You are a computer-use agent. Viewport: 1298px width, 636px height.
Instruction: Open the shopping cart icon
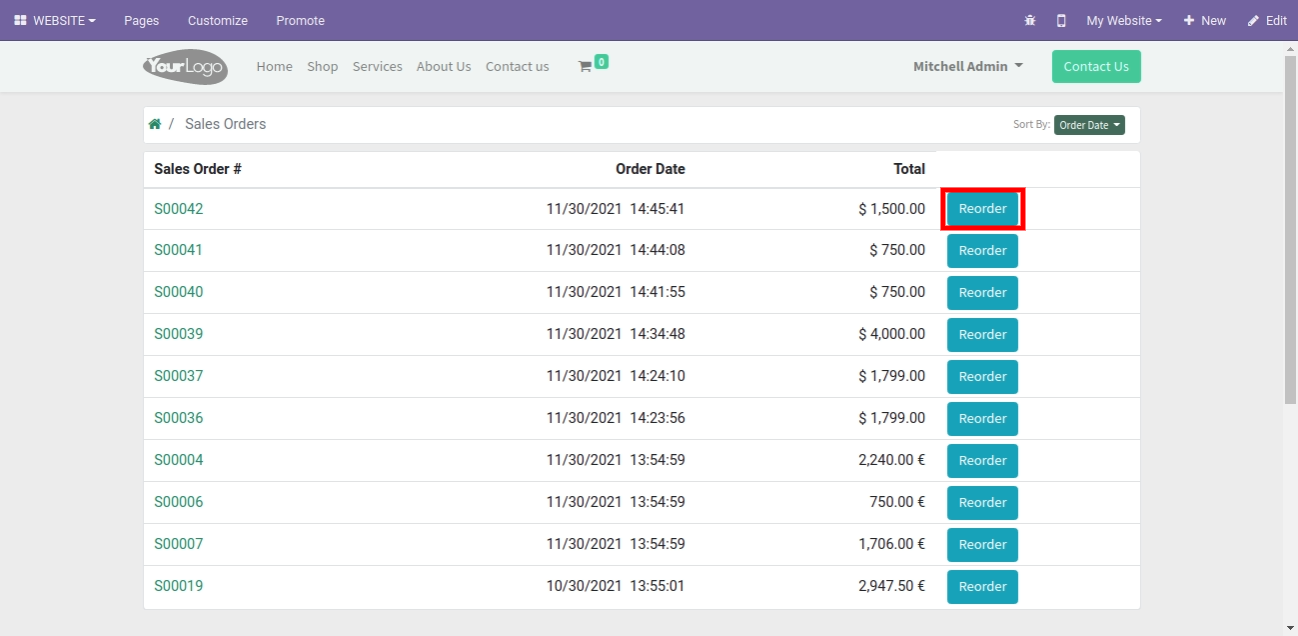click(x=586, y=66)
